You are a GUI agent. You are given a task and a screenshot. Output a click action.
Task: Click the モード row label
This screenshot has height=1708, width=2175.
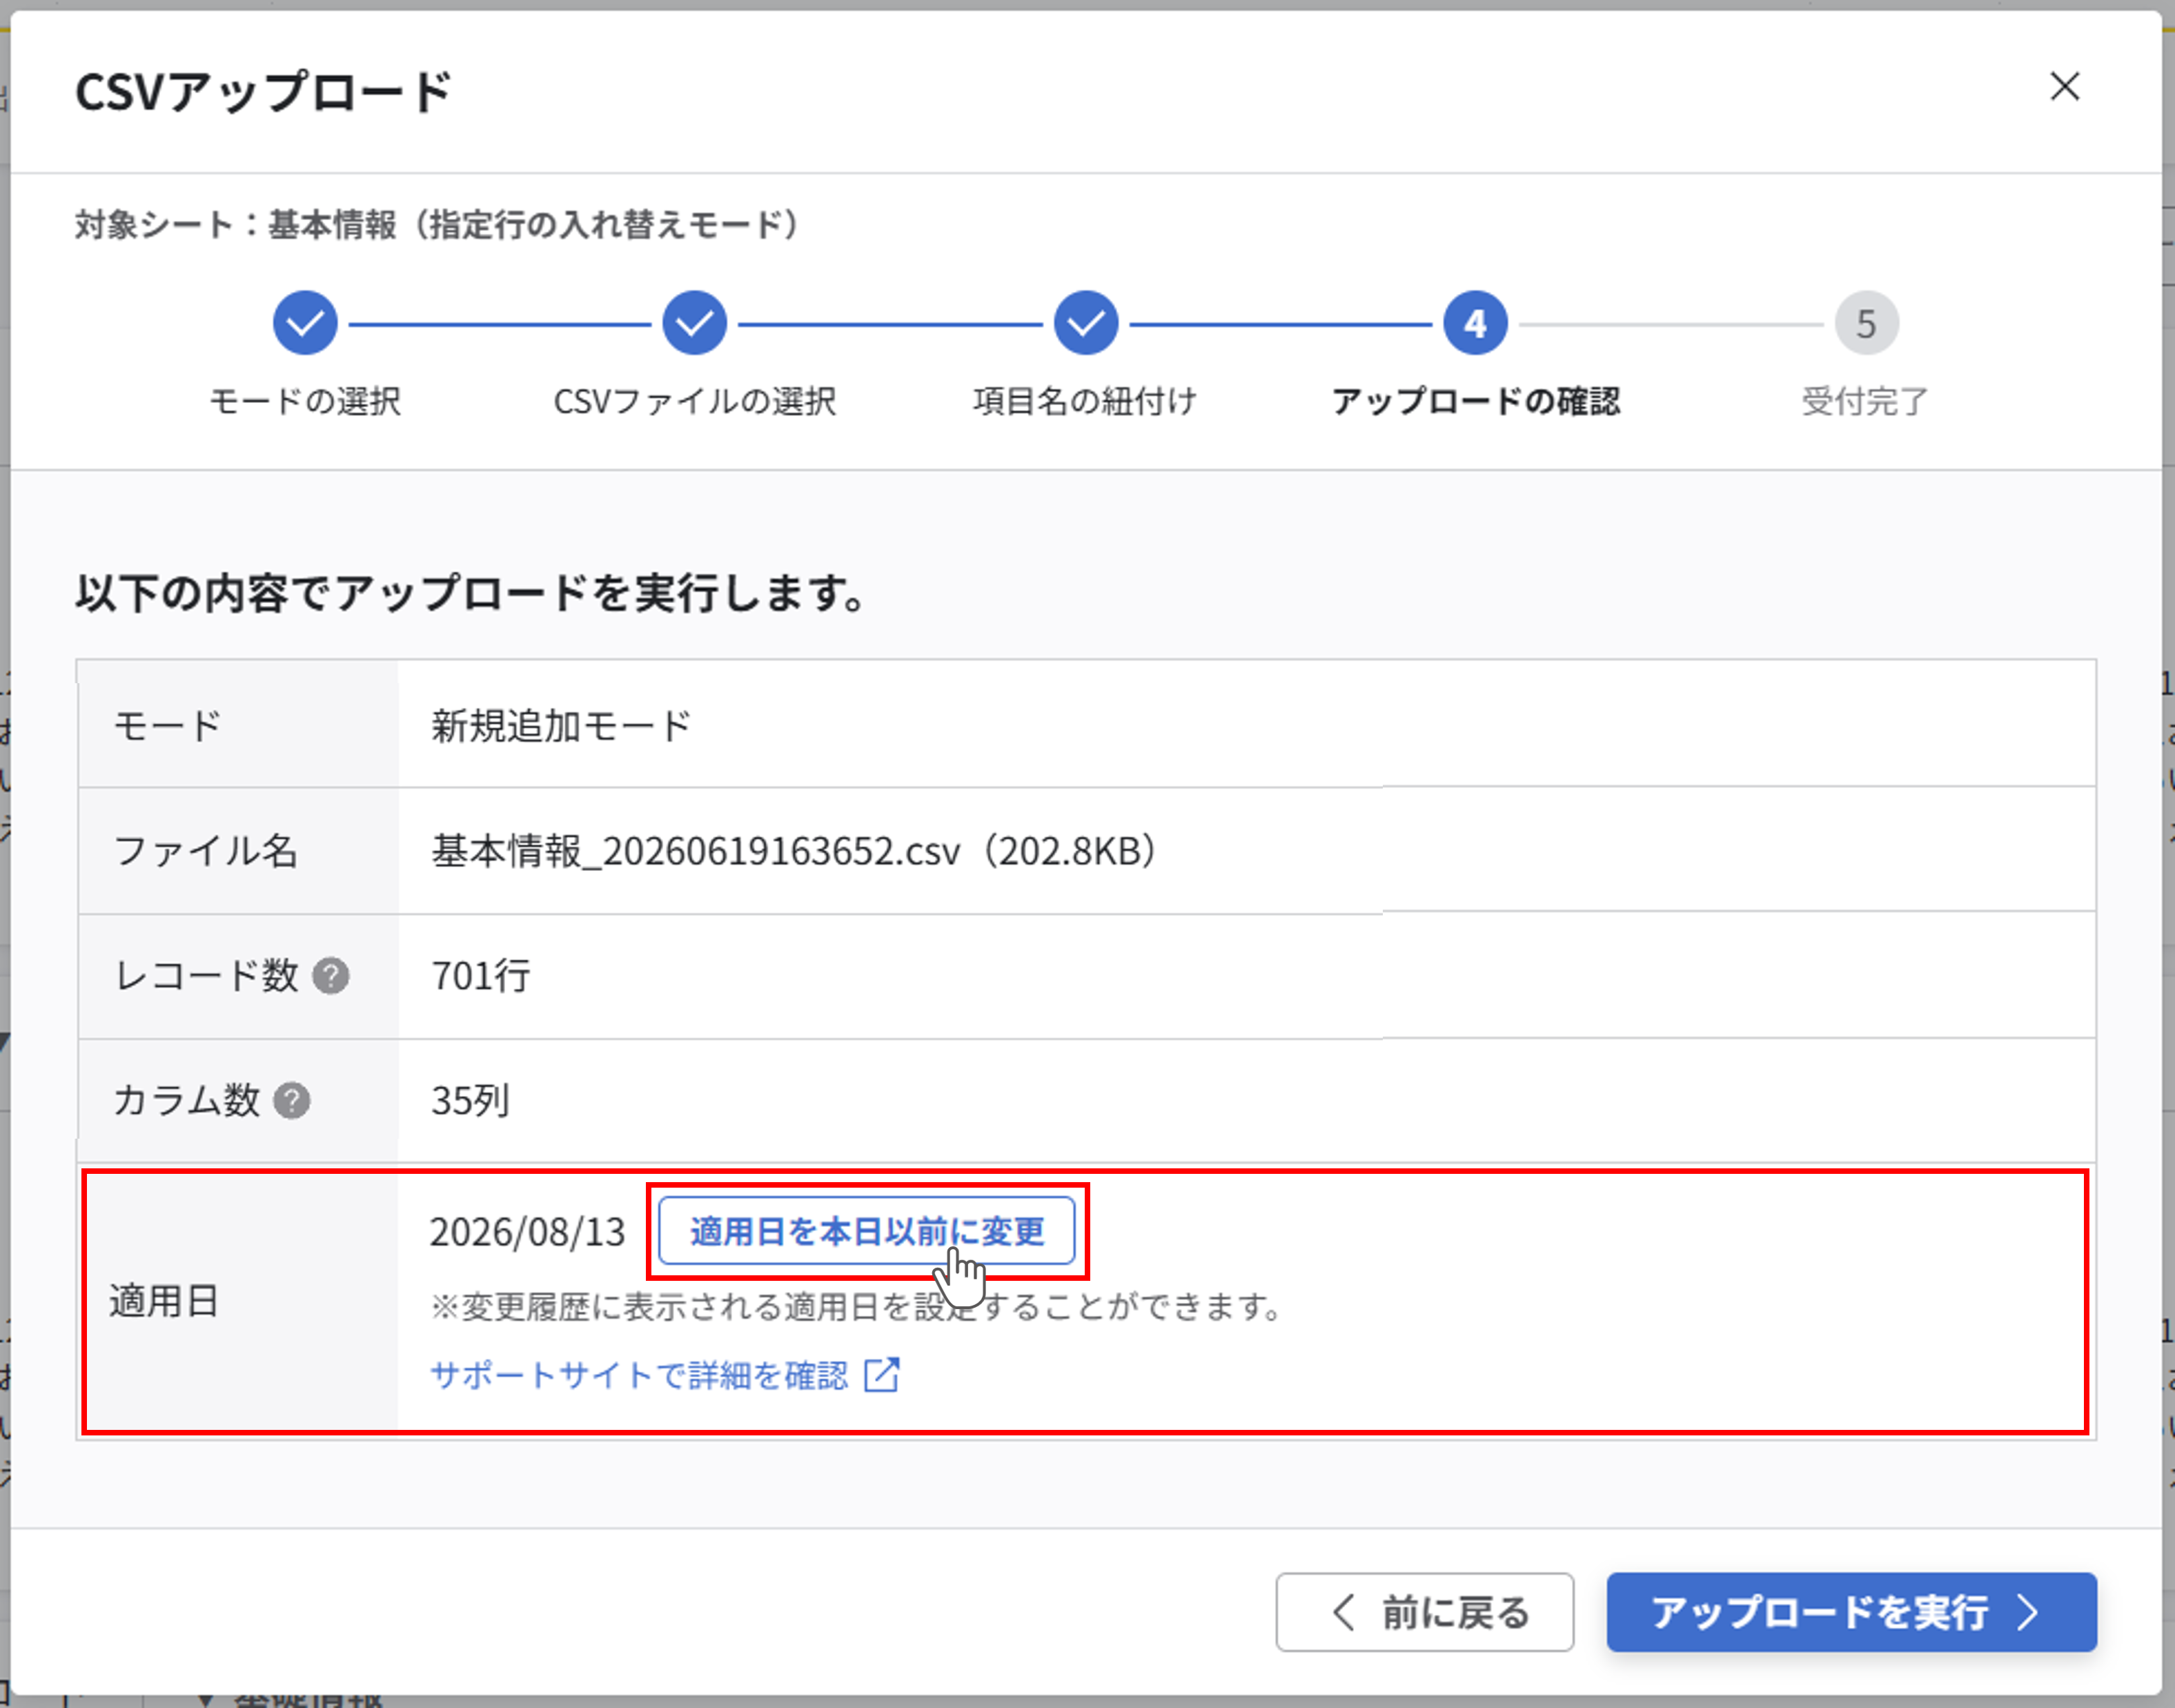[167, 725]
